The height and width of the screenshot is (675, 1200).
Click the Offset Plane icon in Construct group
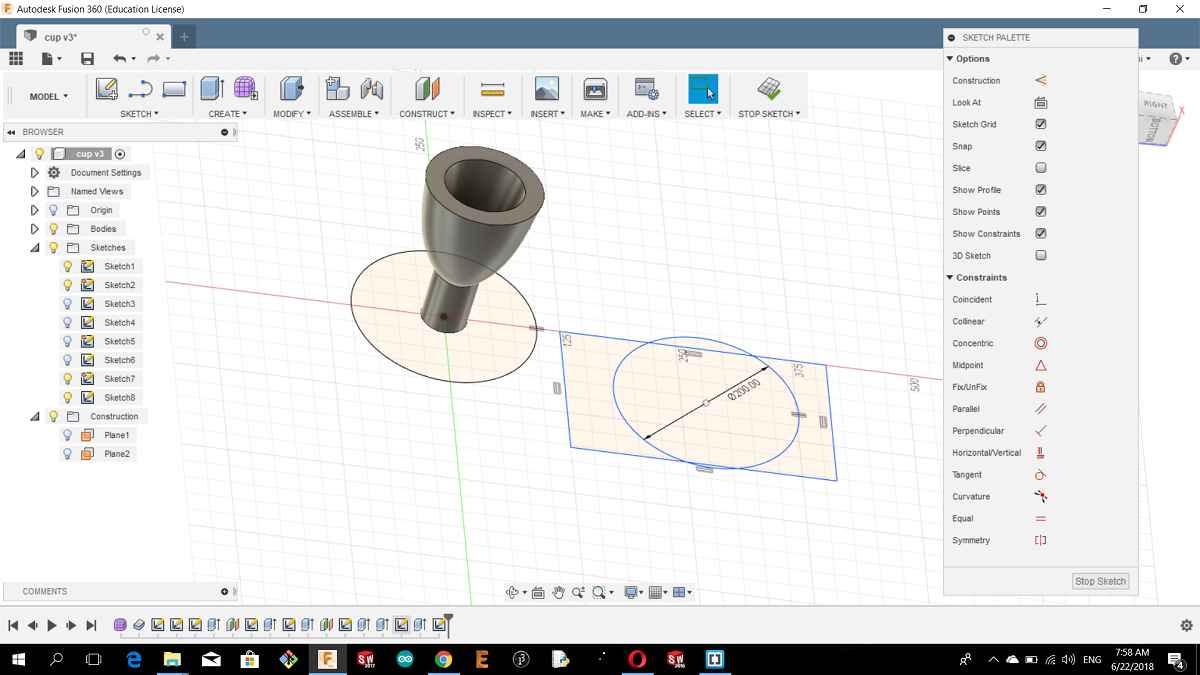point(428,89)
